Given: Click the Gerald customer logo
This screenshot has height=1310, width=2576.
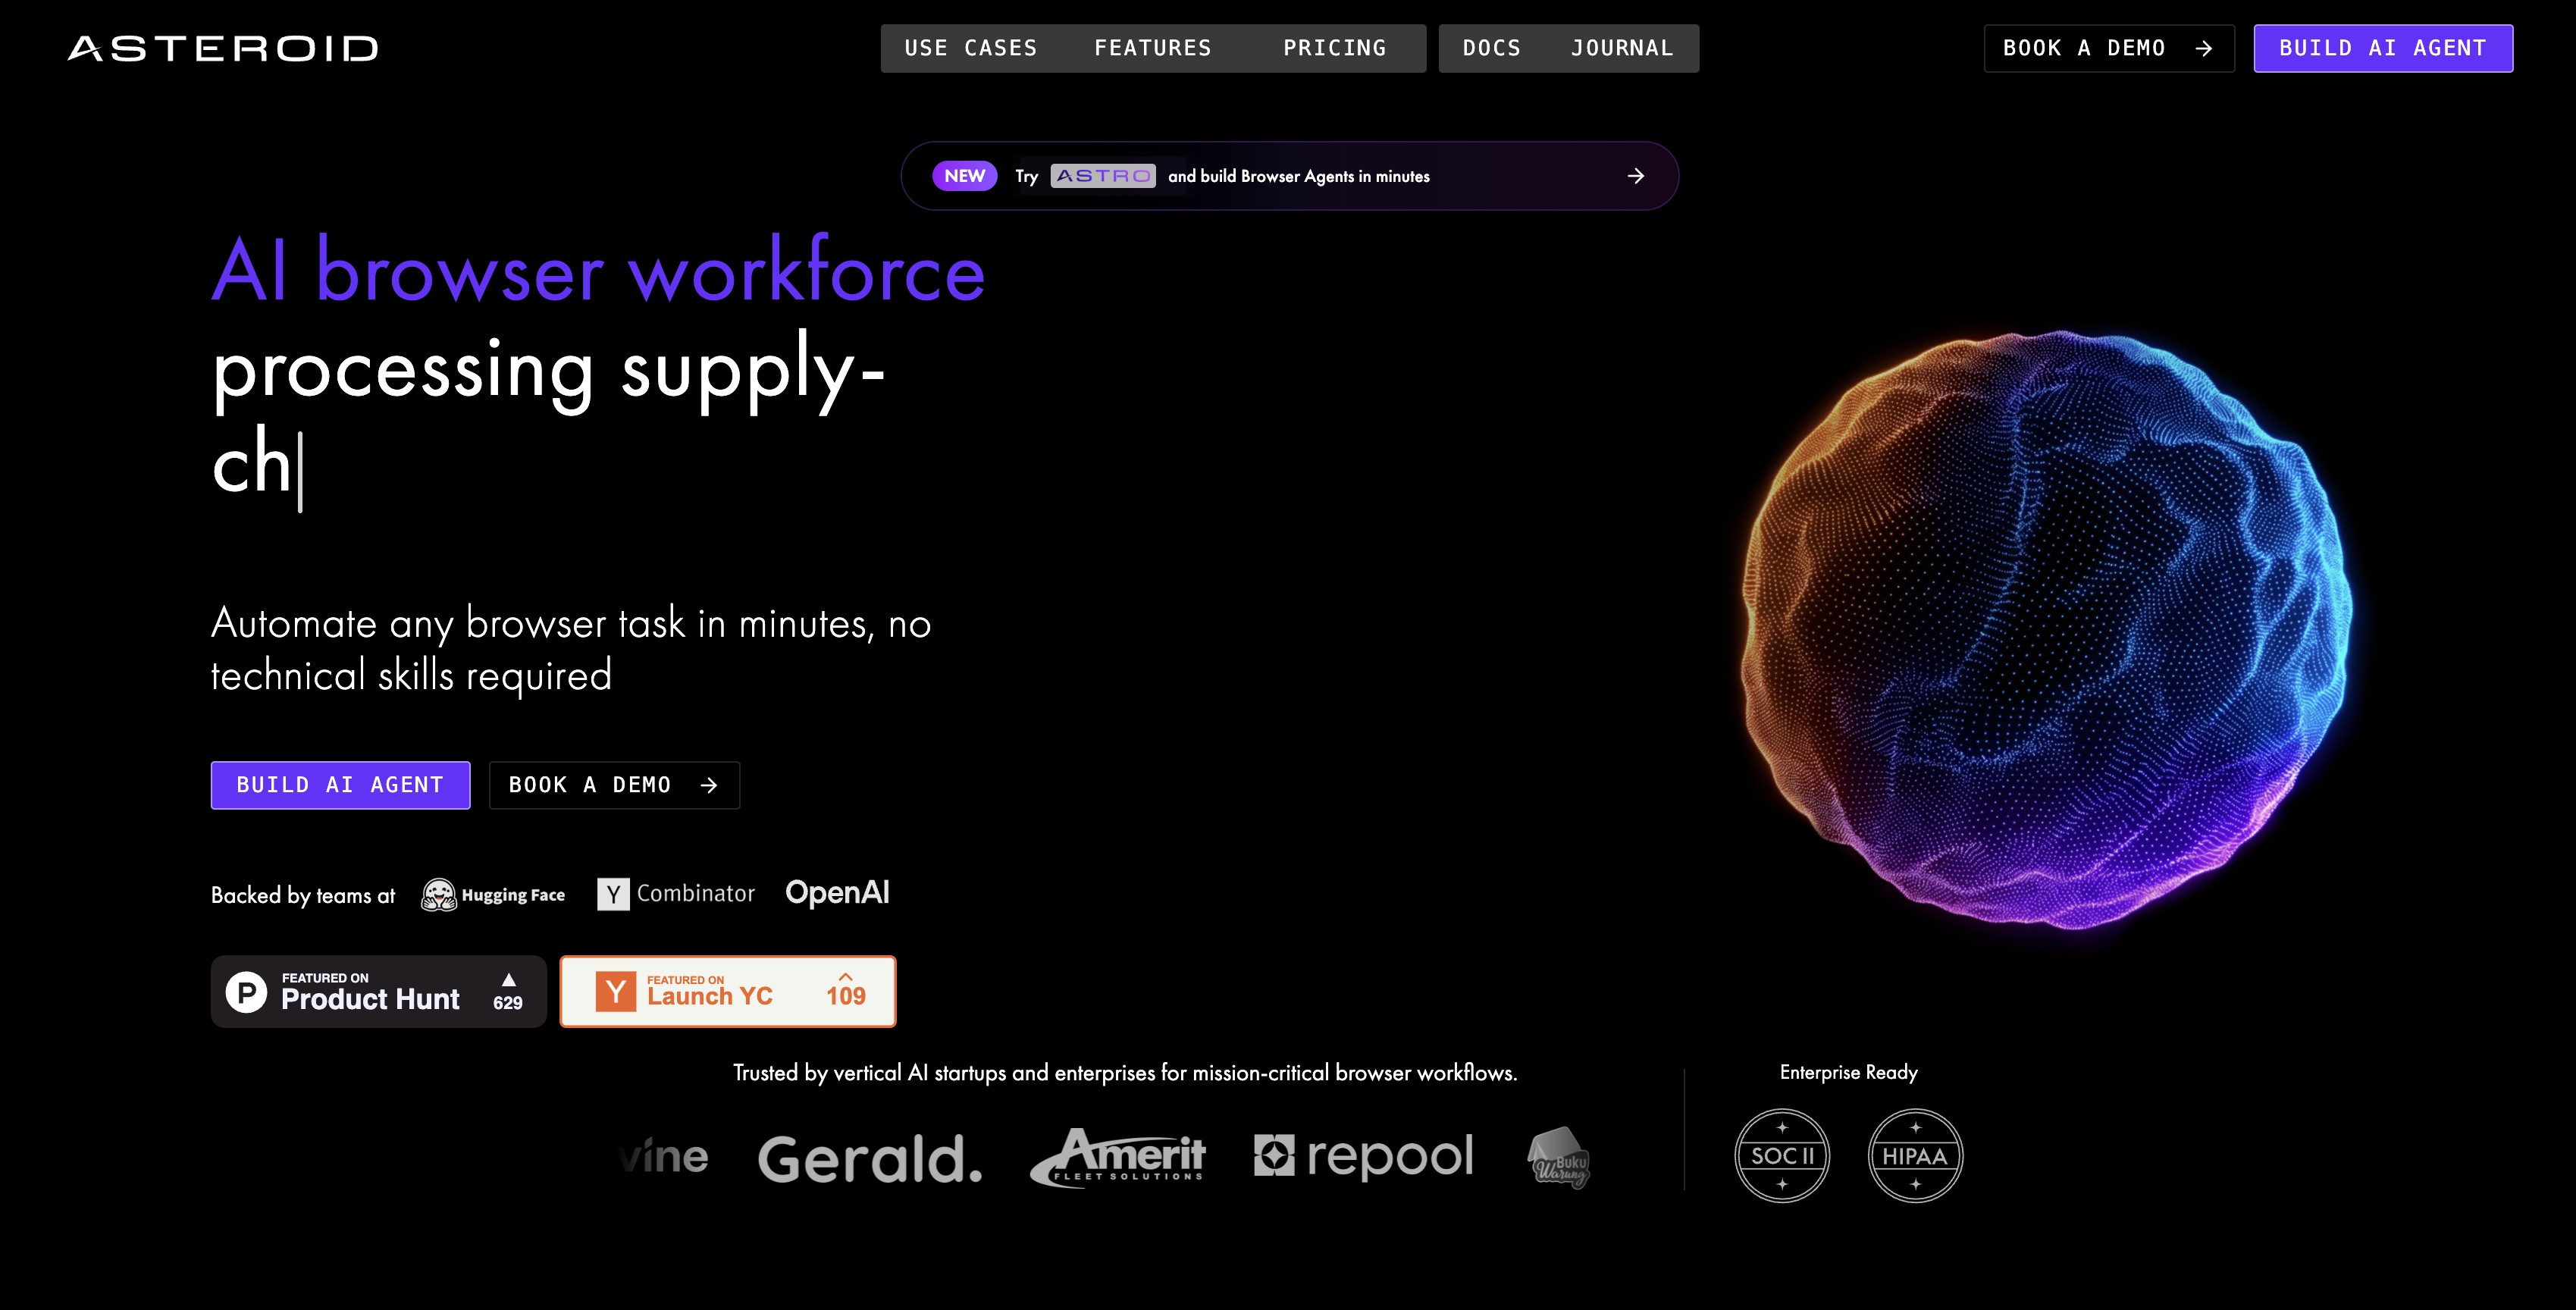Looking at the screenshot, I should [x=869, y=1159].
